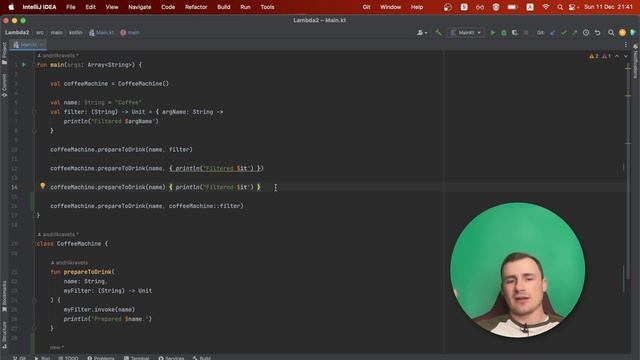This screenshot has width=640, height=360.
Task: Click Lambda2 in the breadcrumb bar
Action: 17,32
